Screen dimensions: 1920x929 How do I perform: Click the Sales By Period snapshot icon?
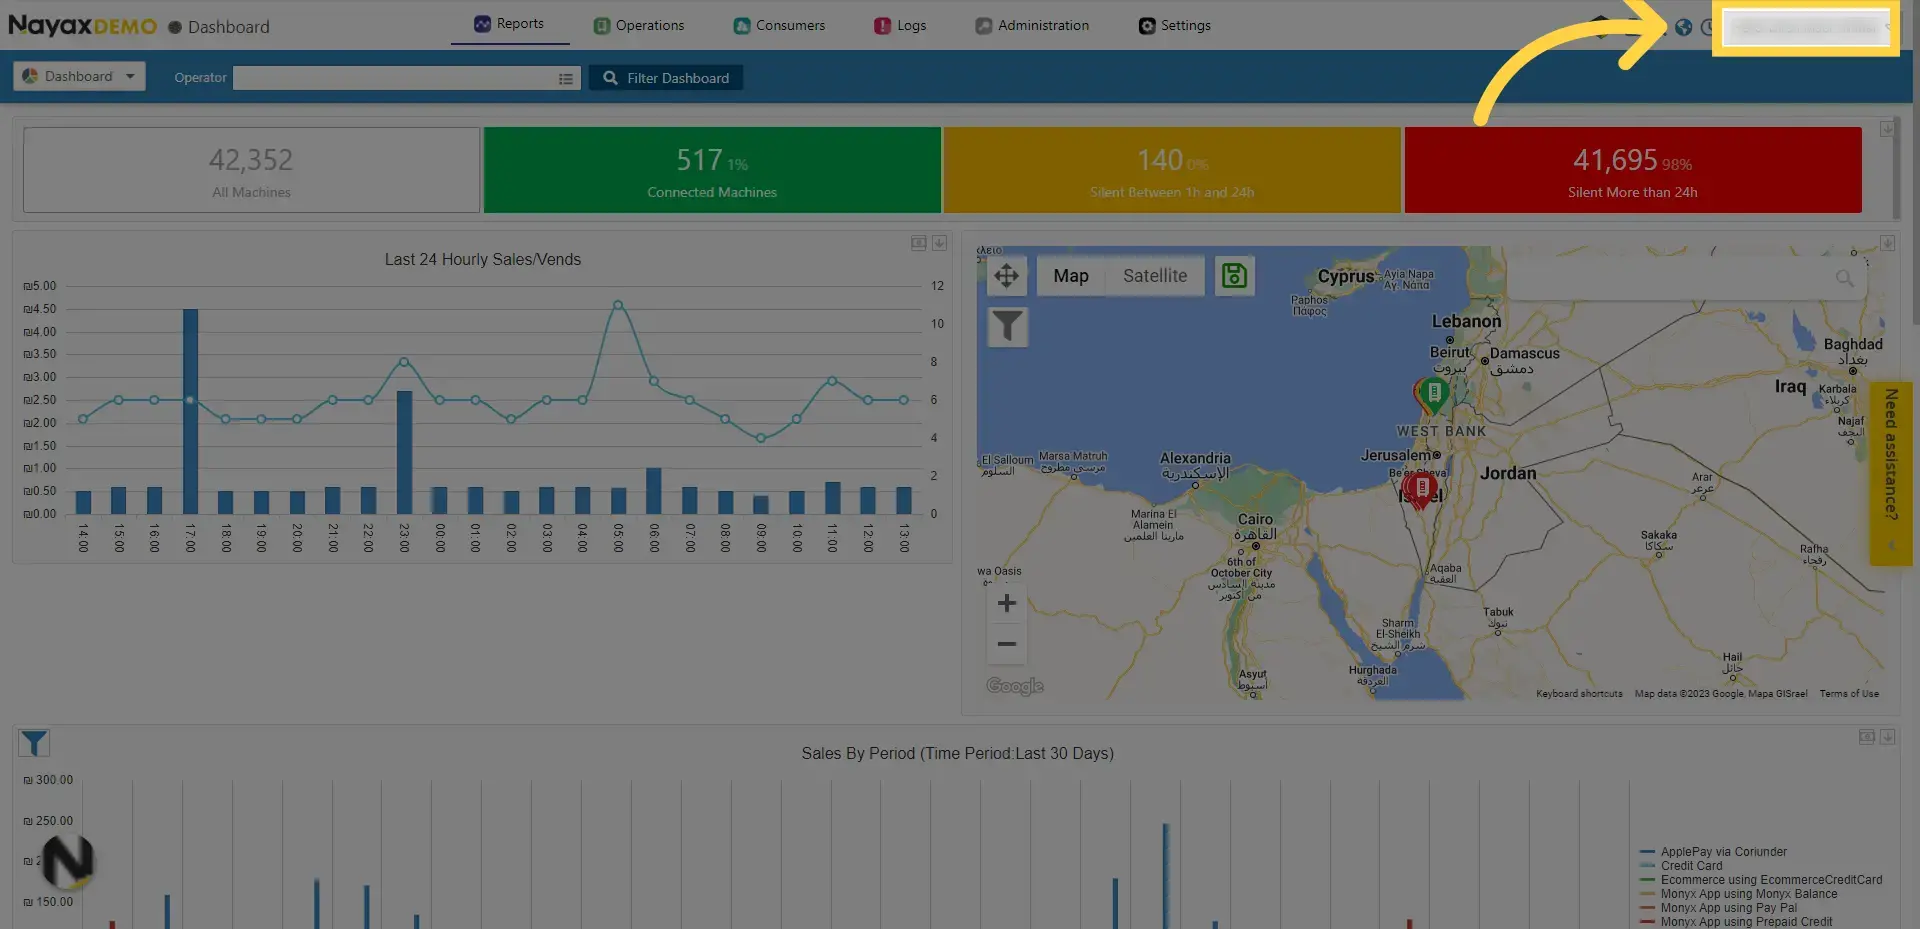coord(1867,737)
